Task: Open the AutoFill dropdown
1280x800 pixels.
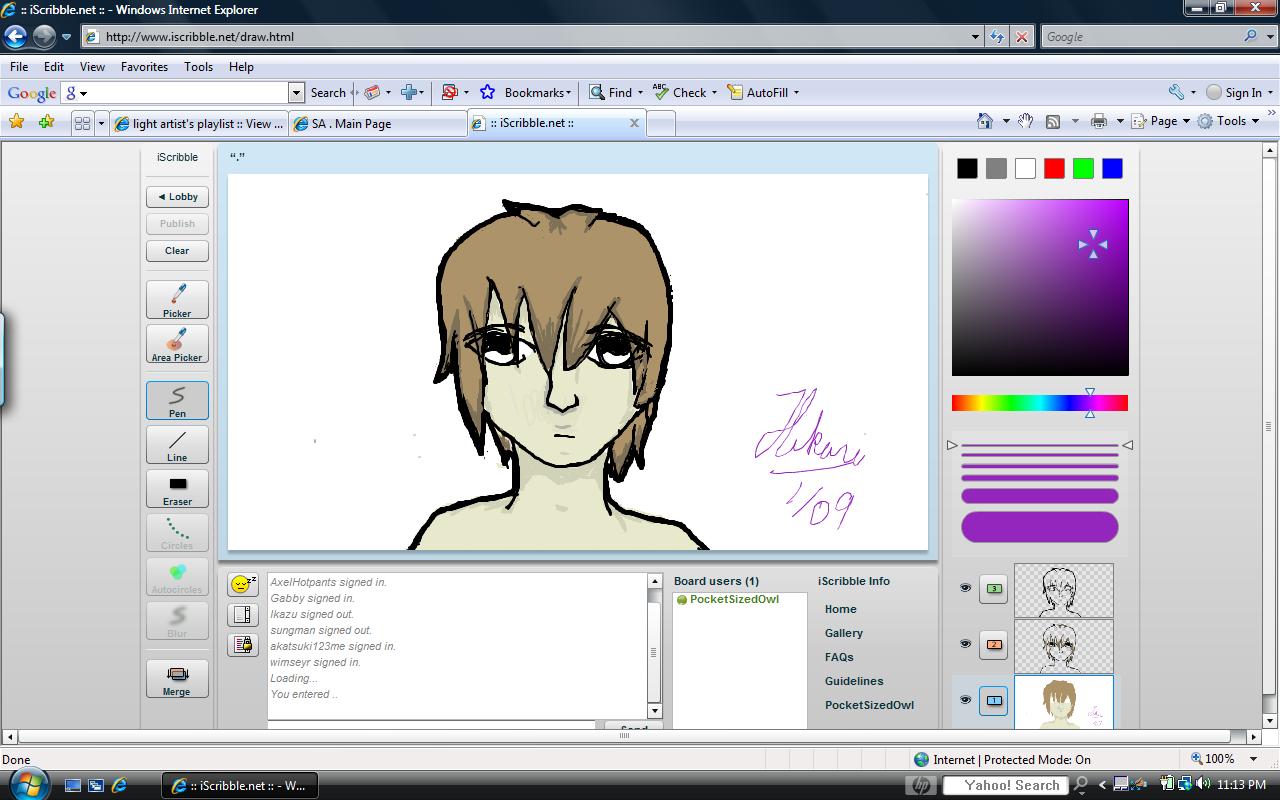Action: click(x=796, y=93)
